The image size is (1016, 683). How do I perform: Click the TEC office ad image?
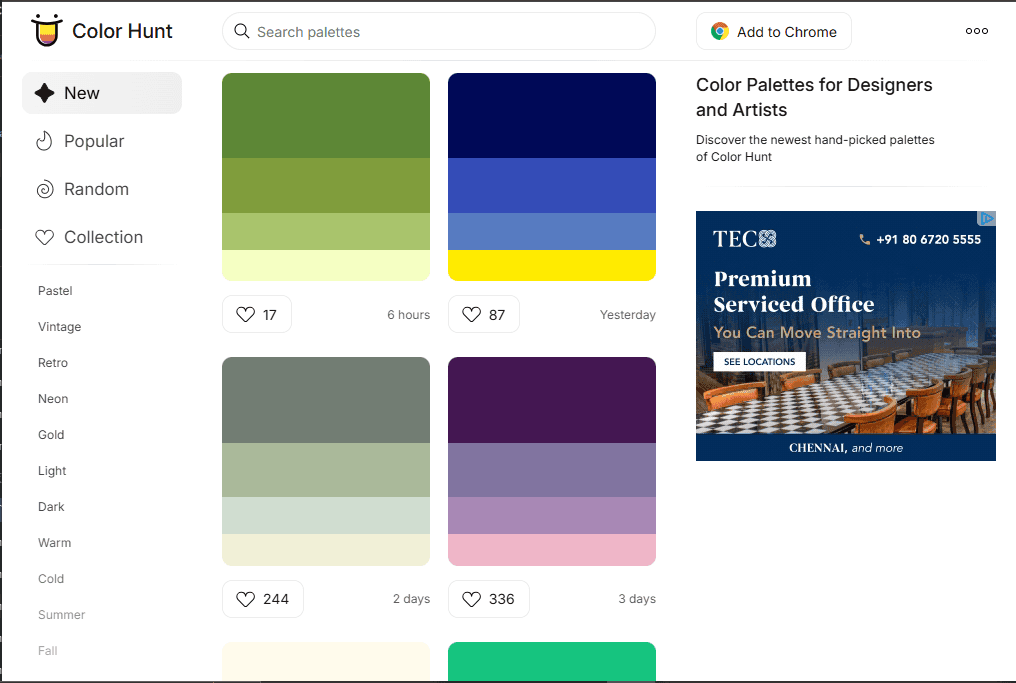[846, 336]
